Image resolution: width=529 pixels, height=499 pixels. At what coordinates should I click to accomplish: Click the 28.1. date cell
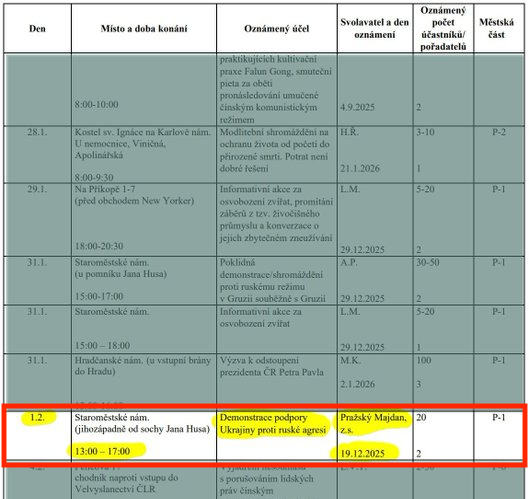(37, 132)
